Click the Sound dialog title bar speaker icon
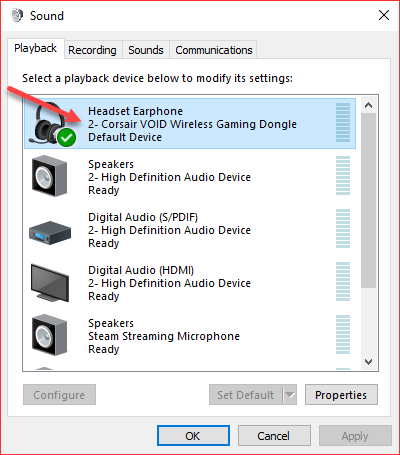The height and width of the screenshot is (455, 400). (x=17, y=15)
